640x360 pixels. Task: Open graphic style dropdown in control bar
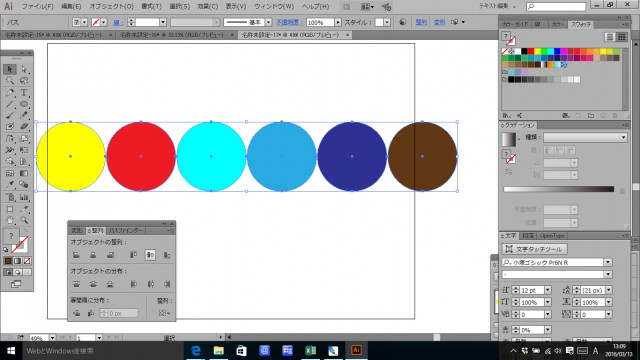387,22
